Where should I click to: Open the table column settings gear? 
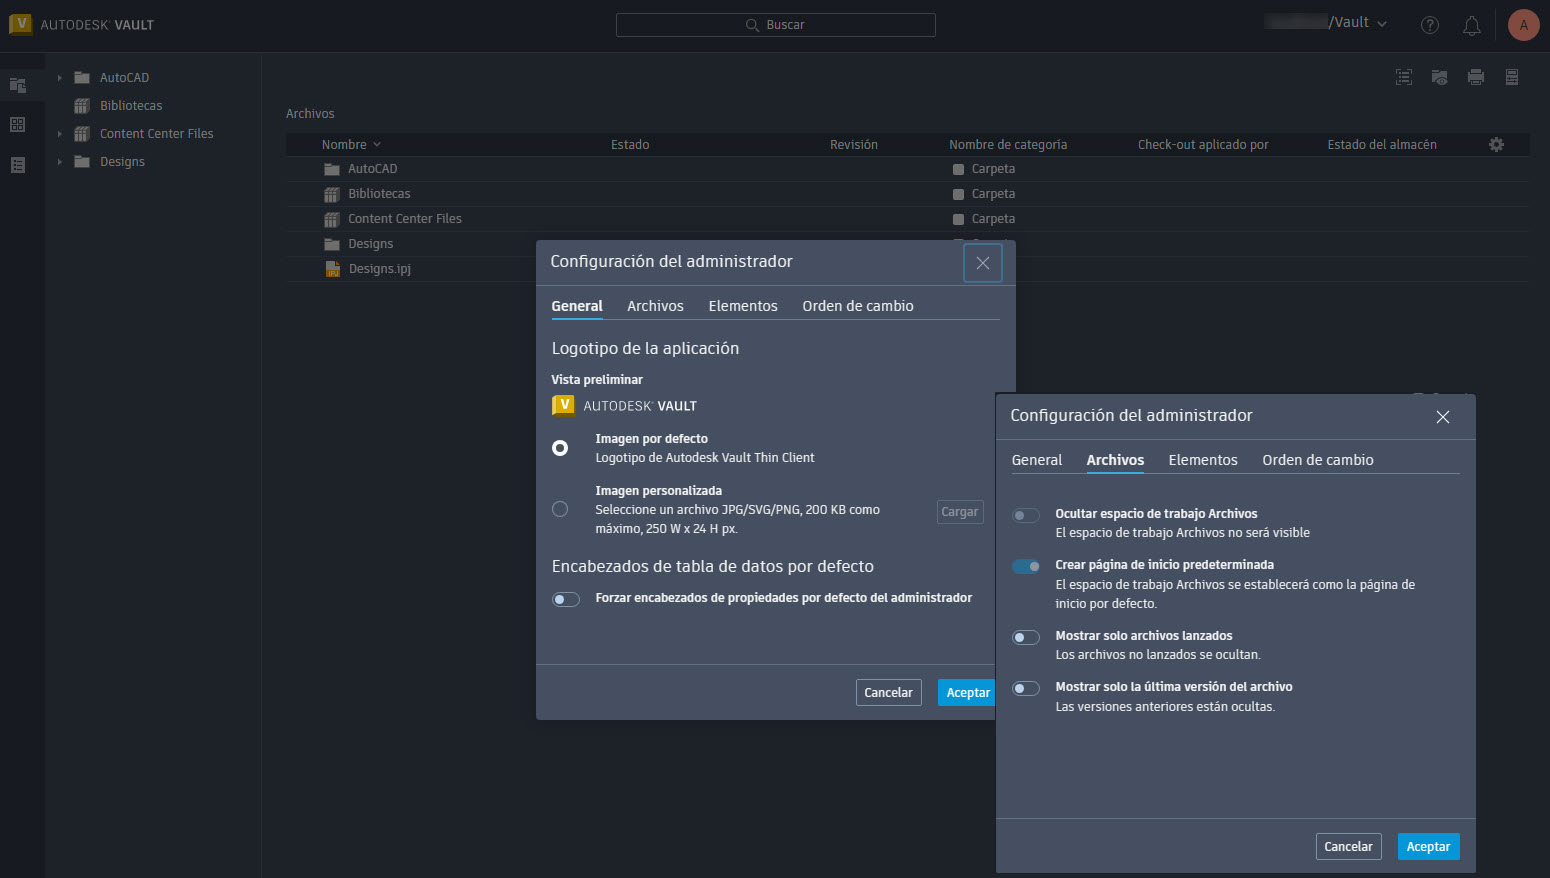(x=1496, y=145)
